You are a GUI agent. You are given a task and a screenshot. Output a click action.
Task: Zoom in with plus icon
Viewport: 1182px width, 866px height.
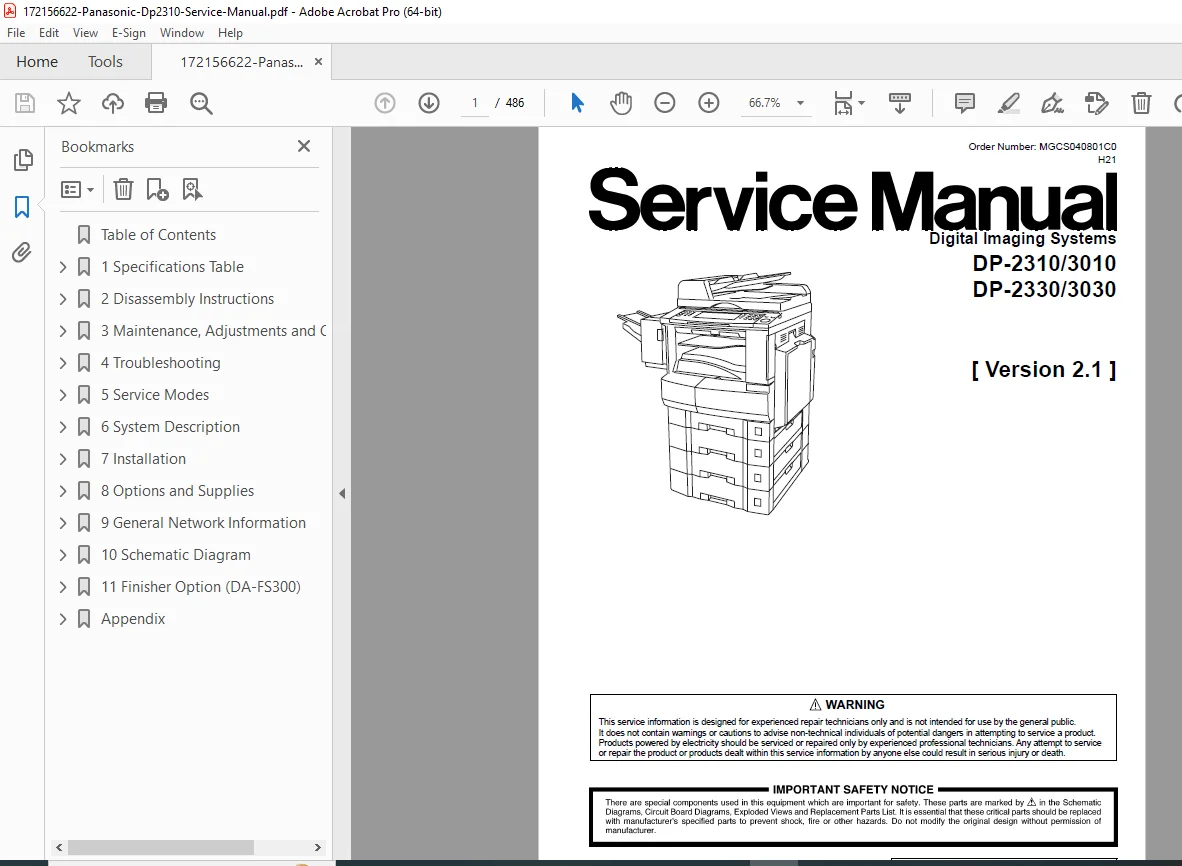tap(709, 103)
